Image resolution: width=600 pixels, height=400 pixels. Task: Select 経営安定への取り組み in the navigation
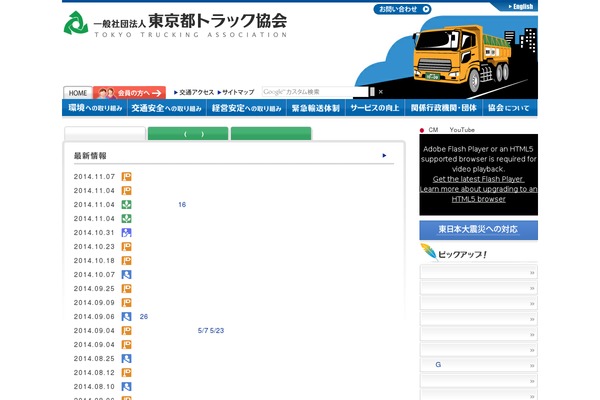pos(246,108)
